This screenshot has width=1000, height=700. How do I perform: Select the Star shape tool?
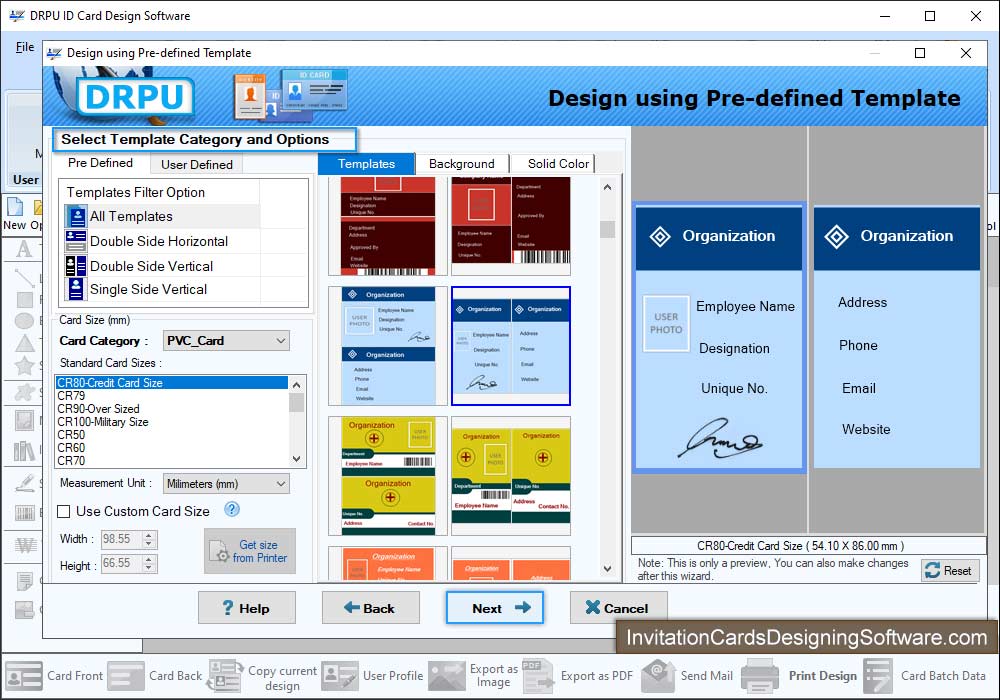pyautogui.click(x=24, y=366)
